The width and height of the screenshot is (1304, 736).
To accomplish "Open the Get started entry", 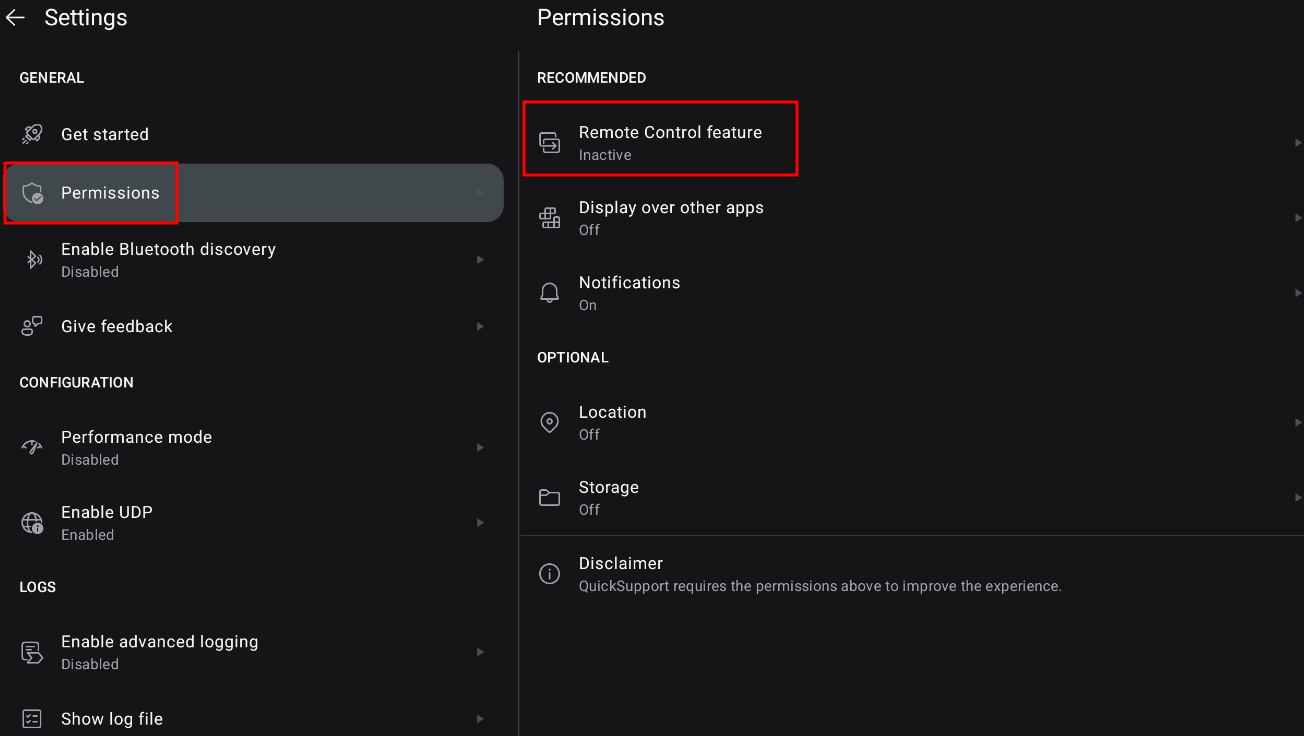I will tap(105, 134).
